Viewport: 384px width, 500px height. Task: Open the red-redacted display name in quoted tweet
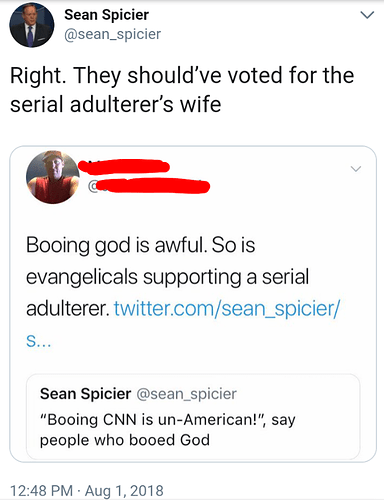[x=124, y=166]
